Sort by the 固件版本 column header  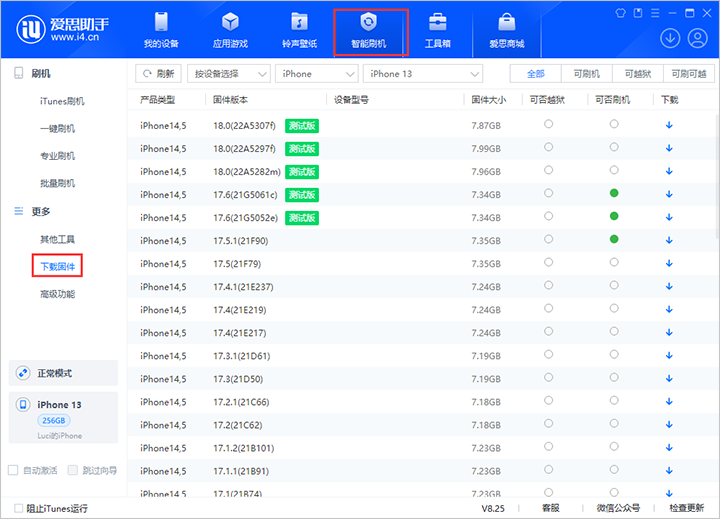pos(231,100)
